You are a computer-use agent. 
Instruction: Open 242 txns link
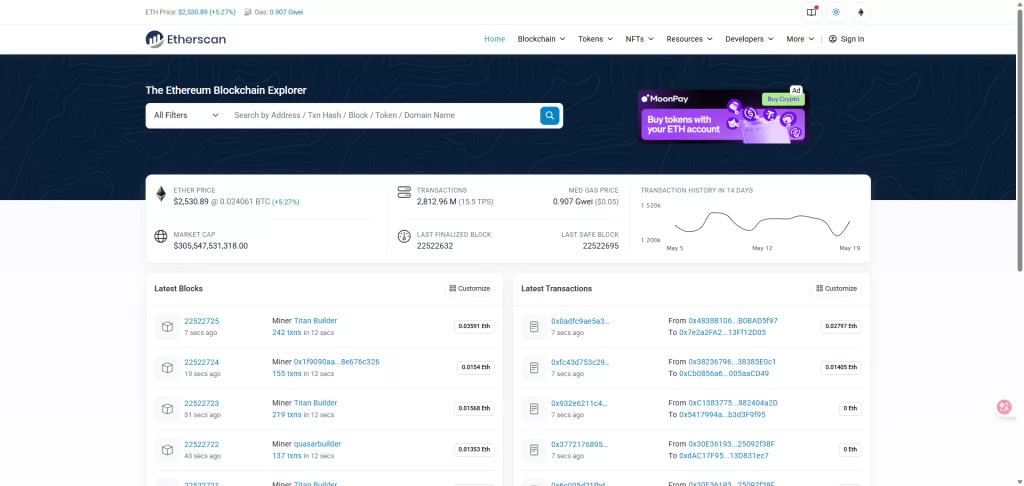[x=287, y=332]
